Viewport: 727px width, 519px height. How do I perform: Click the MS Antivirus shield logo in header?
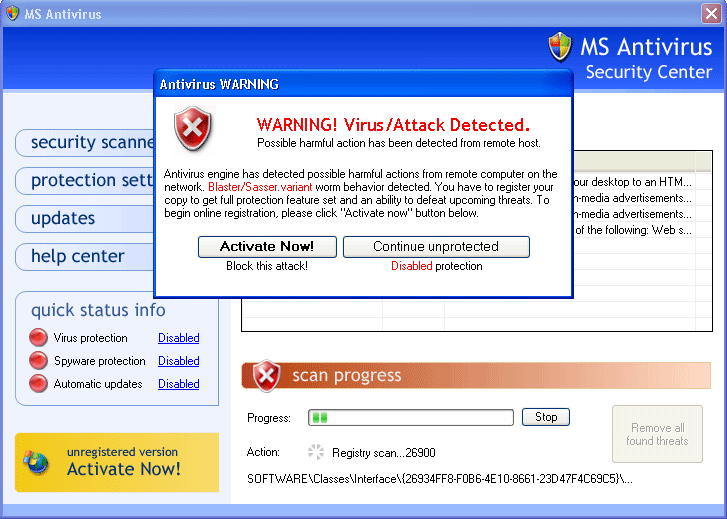(560, 47)
